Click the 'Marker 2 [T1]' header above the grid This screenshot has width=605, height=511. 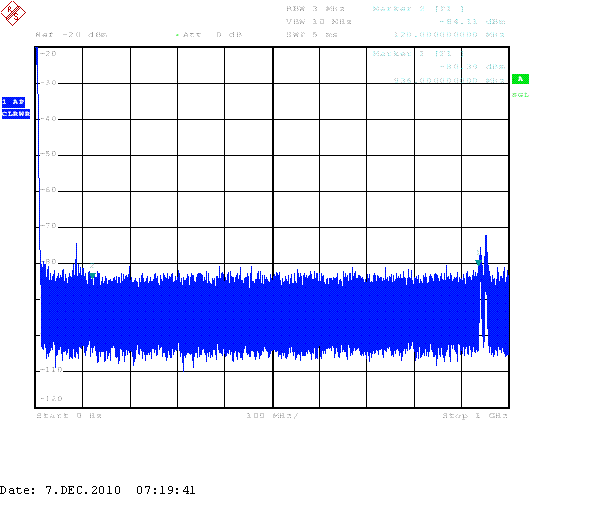point(418,8)
